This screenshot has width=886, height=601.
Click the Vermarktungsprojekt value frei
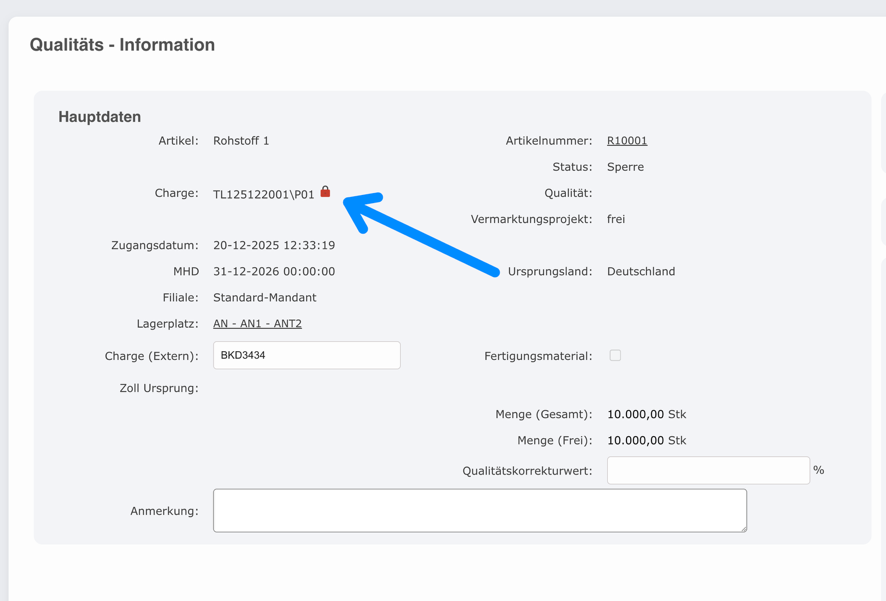(616, 218)
